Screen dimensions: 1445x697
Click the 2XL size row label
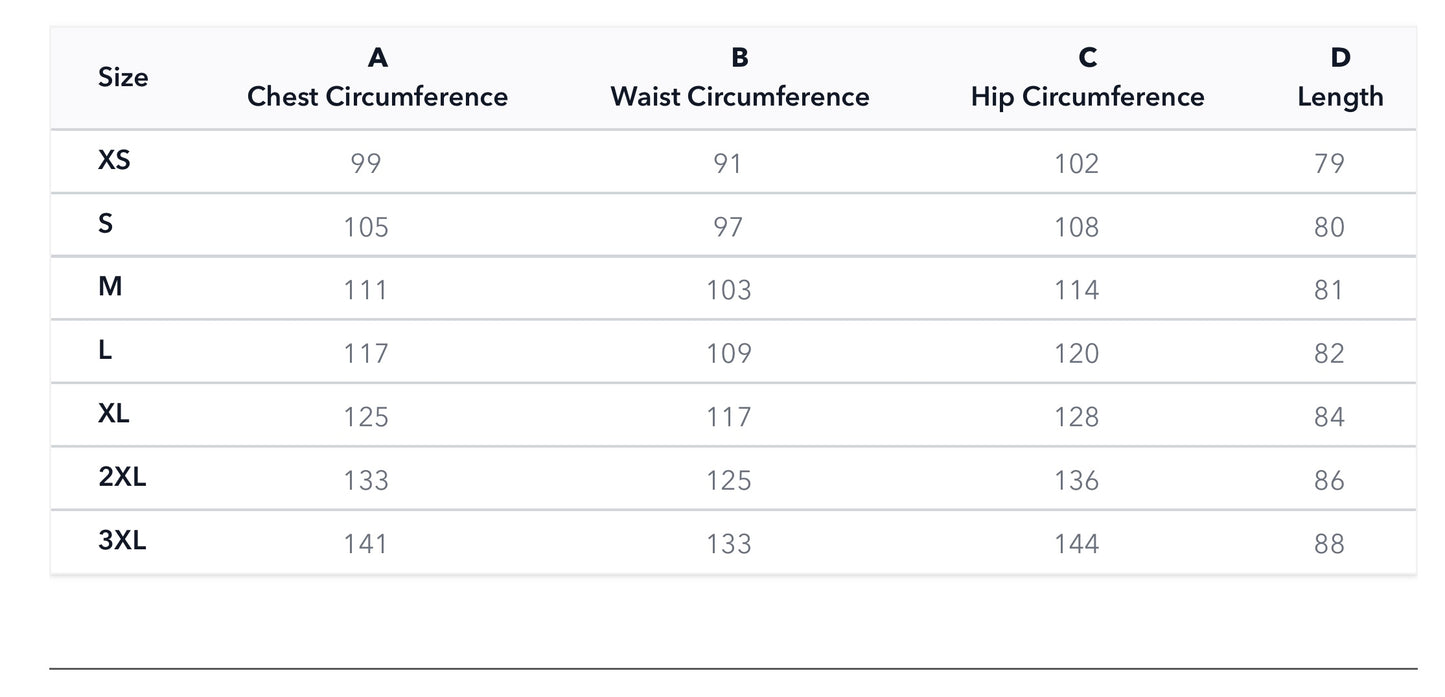pyautogui.click(x=122, y=478)
